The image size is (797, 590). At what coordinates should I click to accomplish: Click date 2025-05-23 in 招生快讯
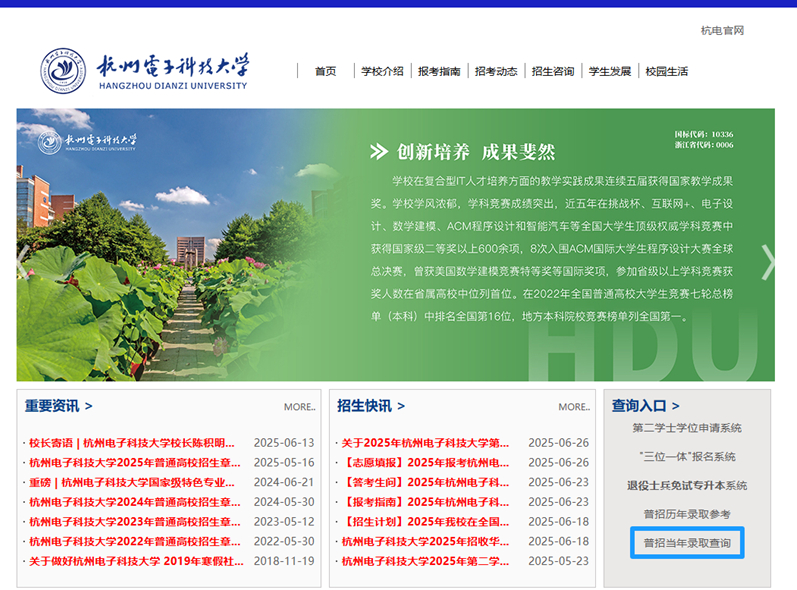(559, 562)
